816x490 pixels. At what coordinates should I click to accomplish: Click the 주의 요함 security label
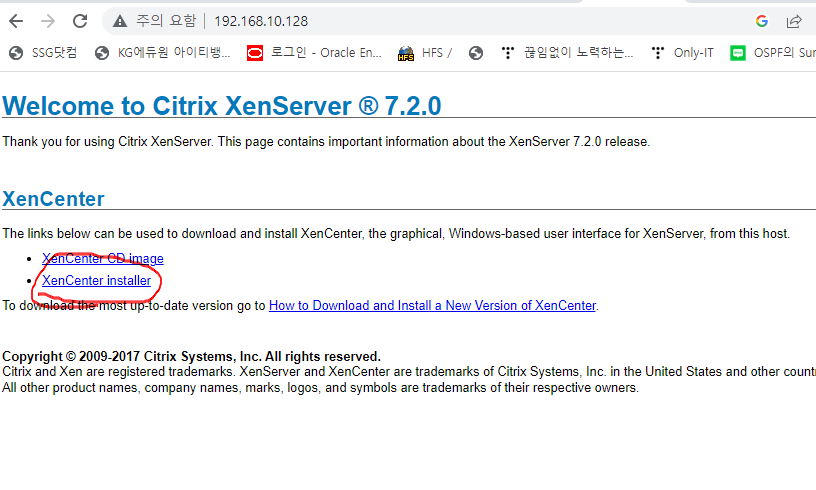click(166, 21)
